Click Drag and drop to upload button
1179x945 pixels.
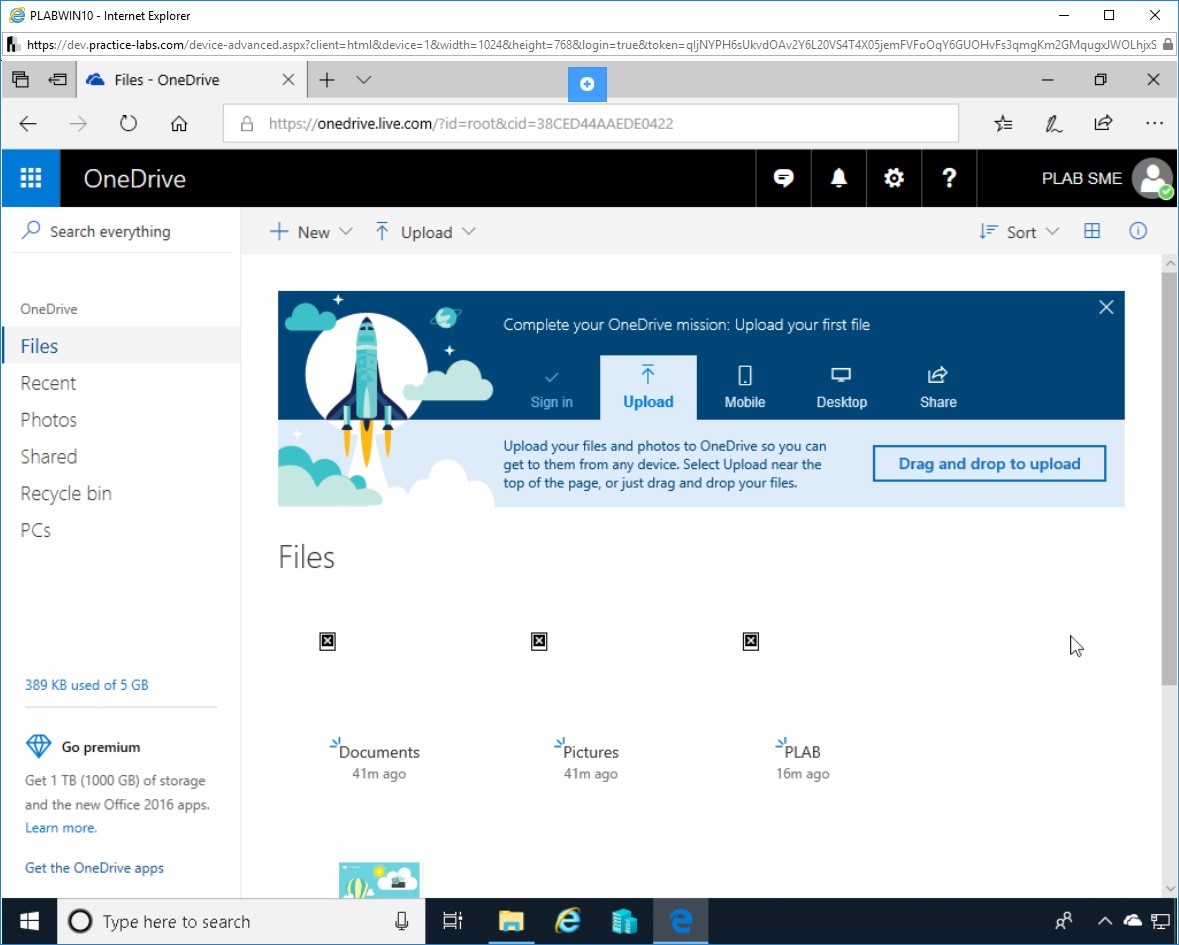(989, 463)
